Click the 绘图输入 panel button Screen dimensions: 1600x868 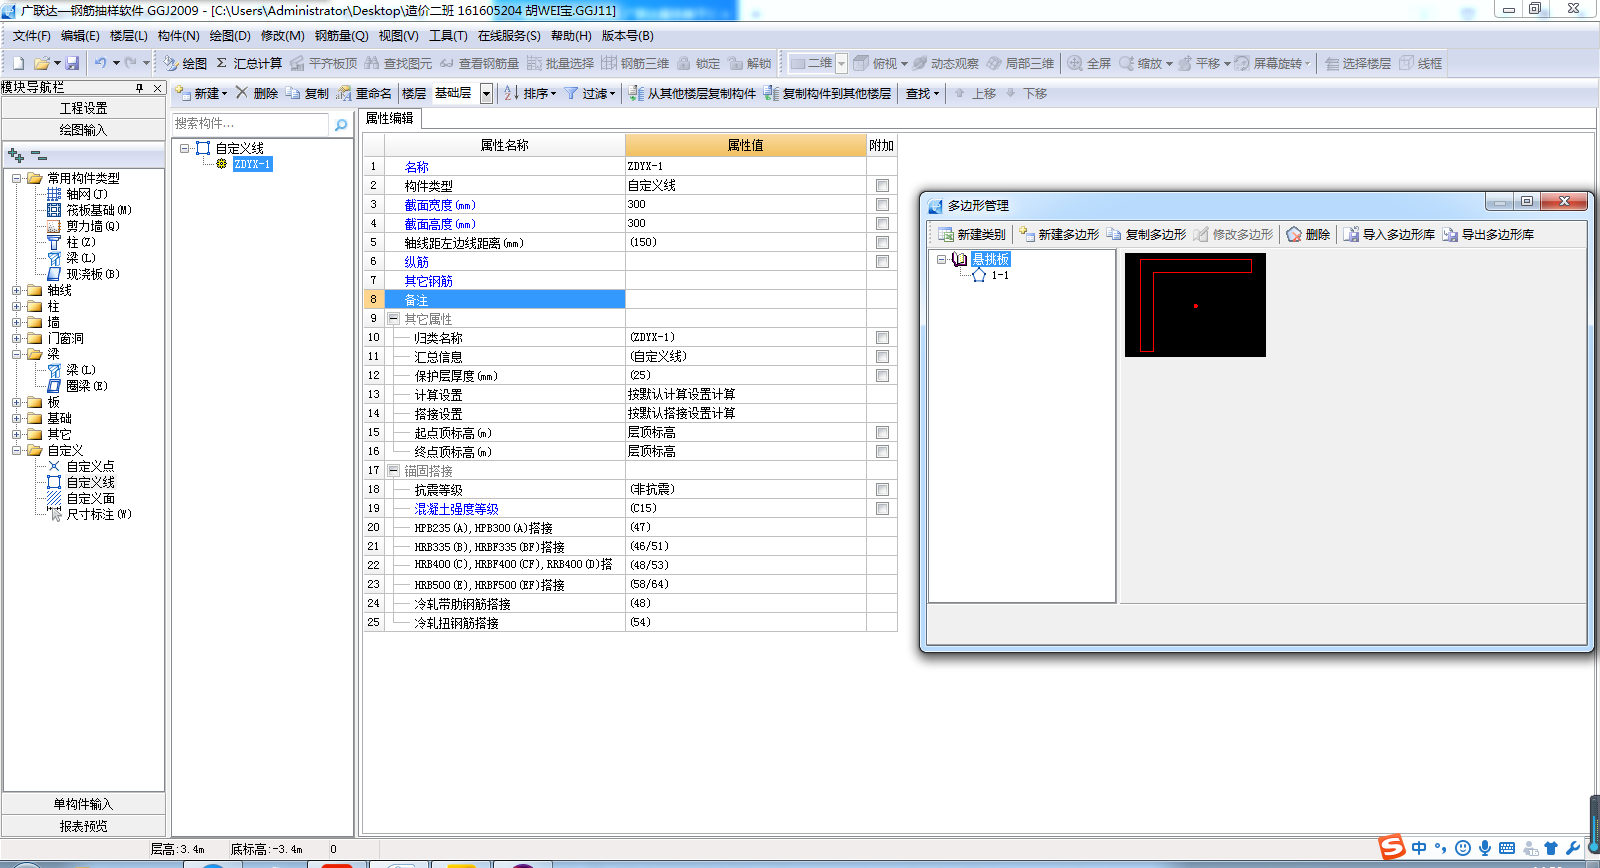pyautogui.click(x=83, y=130)
